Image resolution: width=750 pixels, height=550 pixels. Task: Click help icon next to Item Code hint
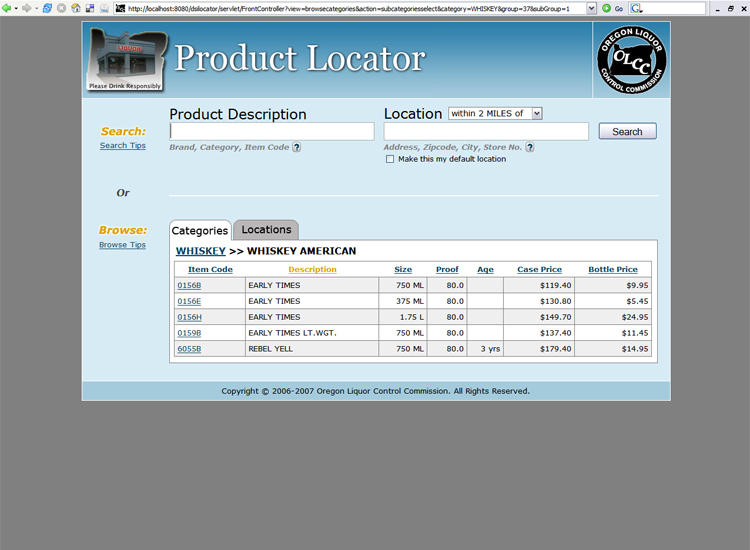(x=297, y=147)
